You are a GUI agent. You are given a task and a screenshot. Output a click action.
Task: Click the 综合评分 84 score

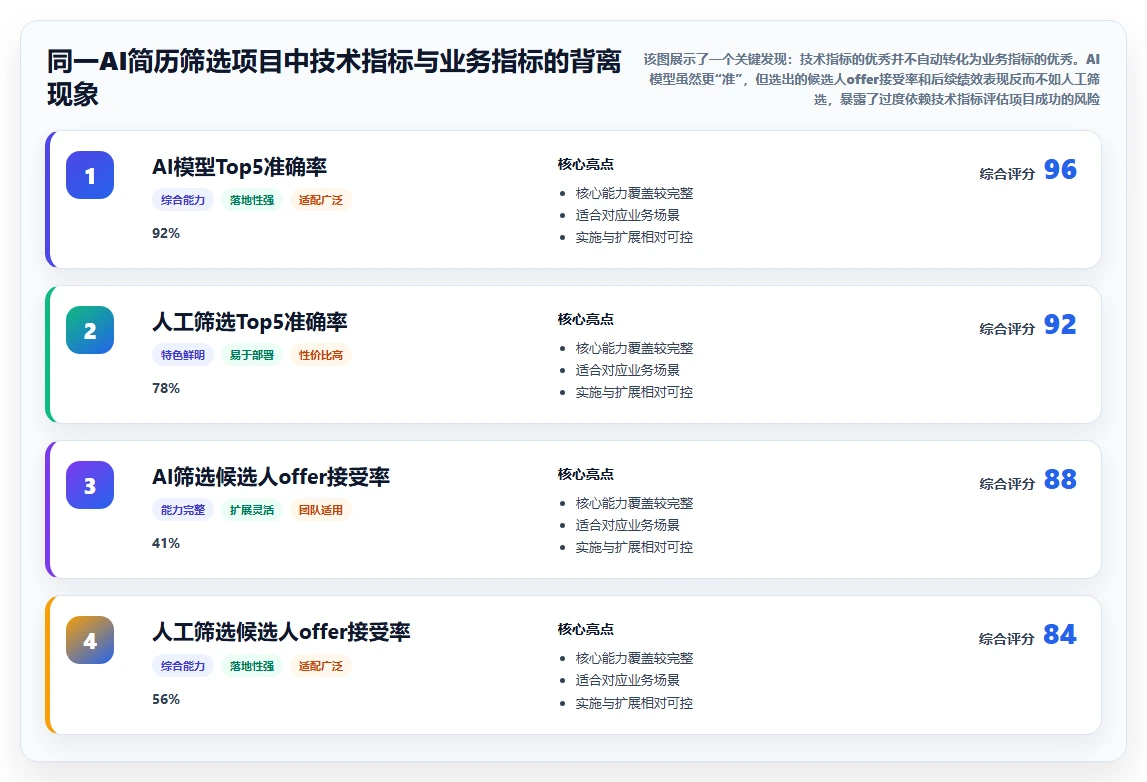click(x=1028, y=636)
